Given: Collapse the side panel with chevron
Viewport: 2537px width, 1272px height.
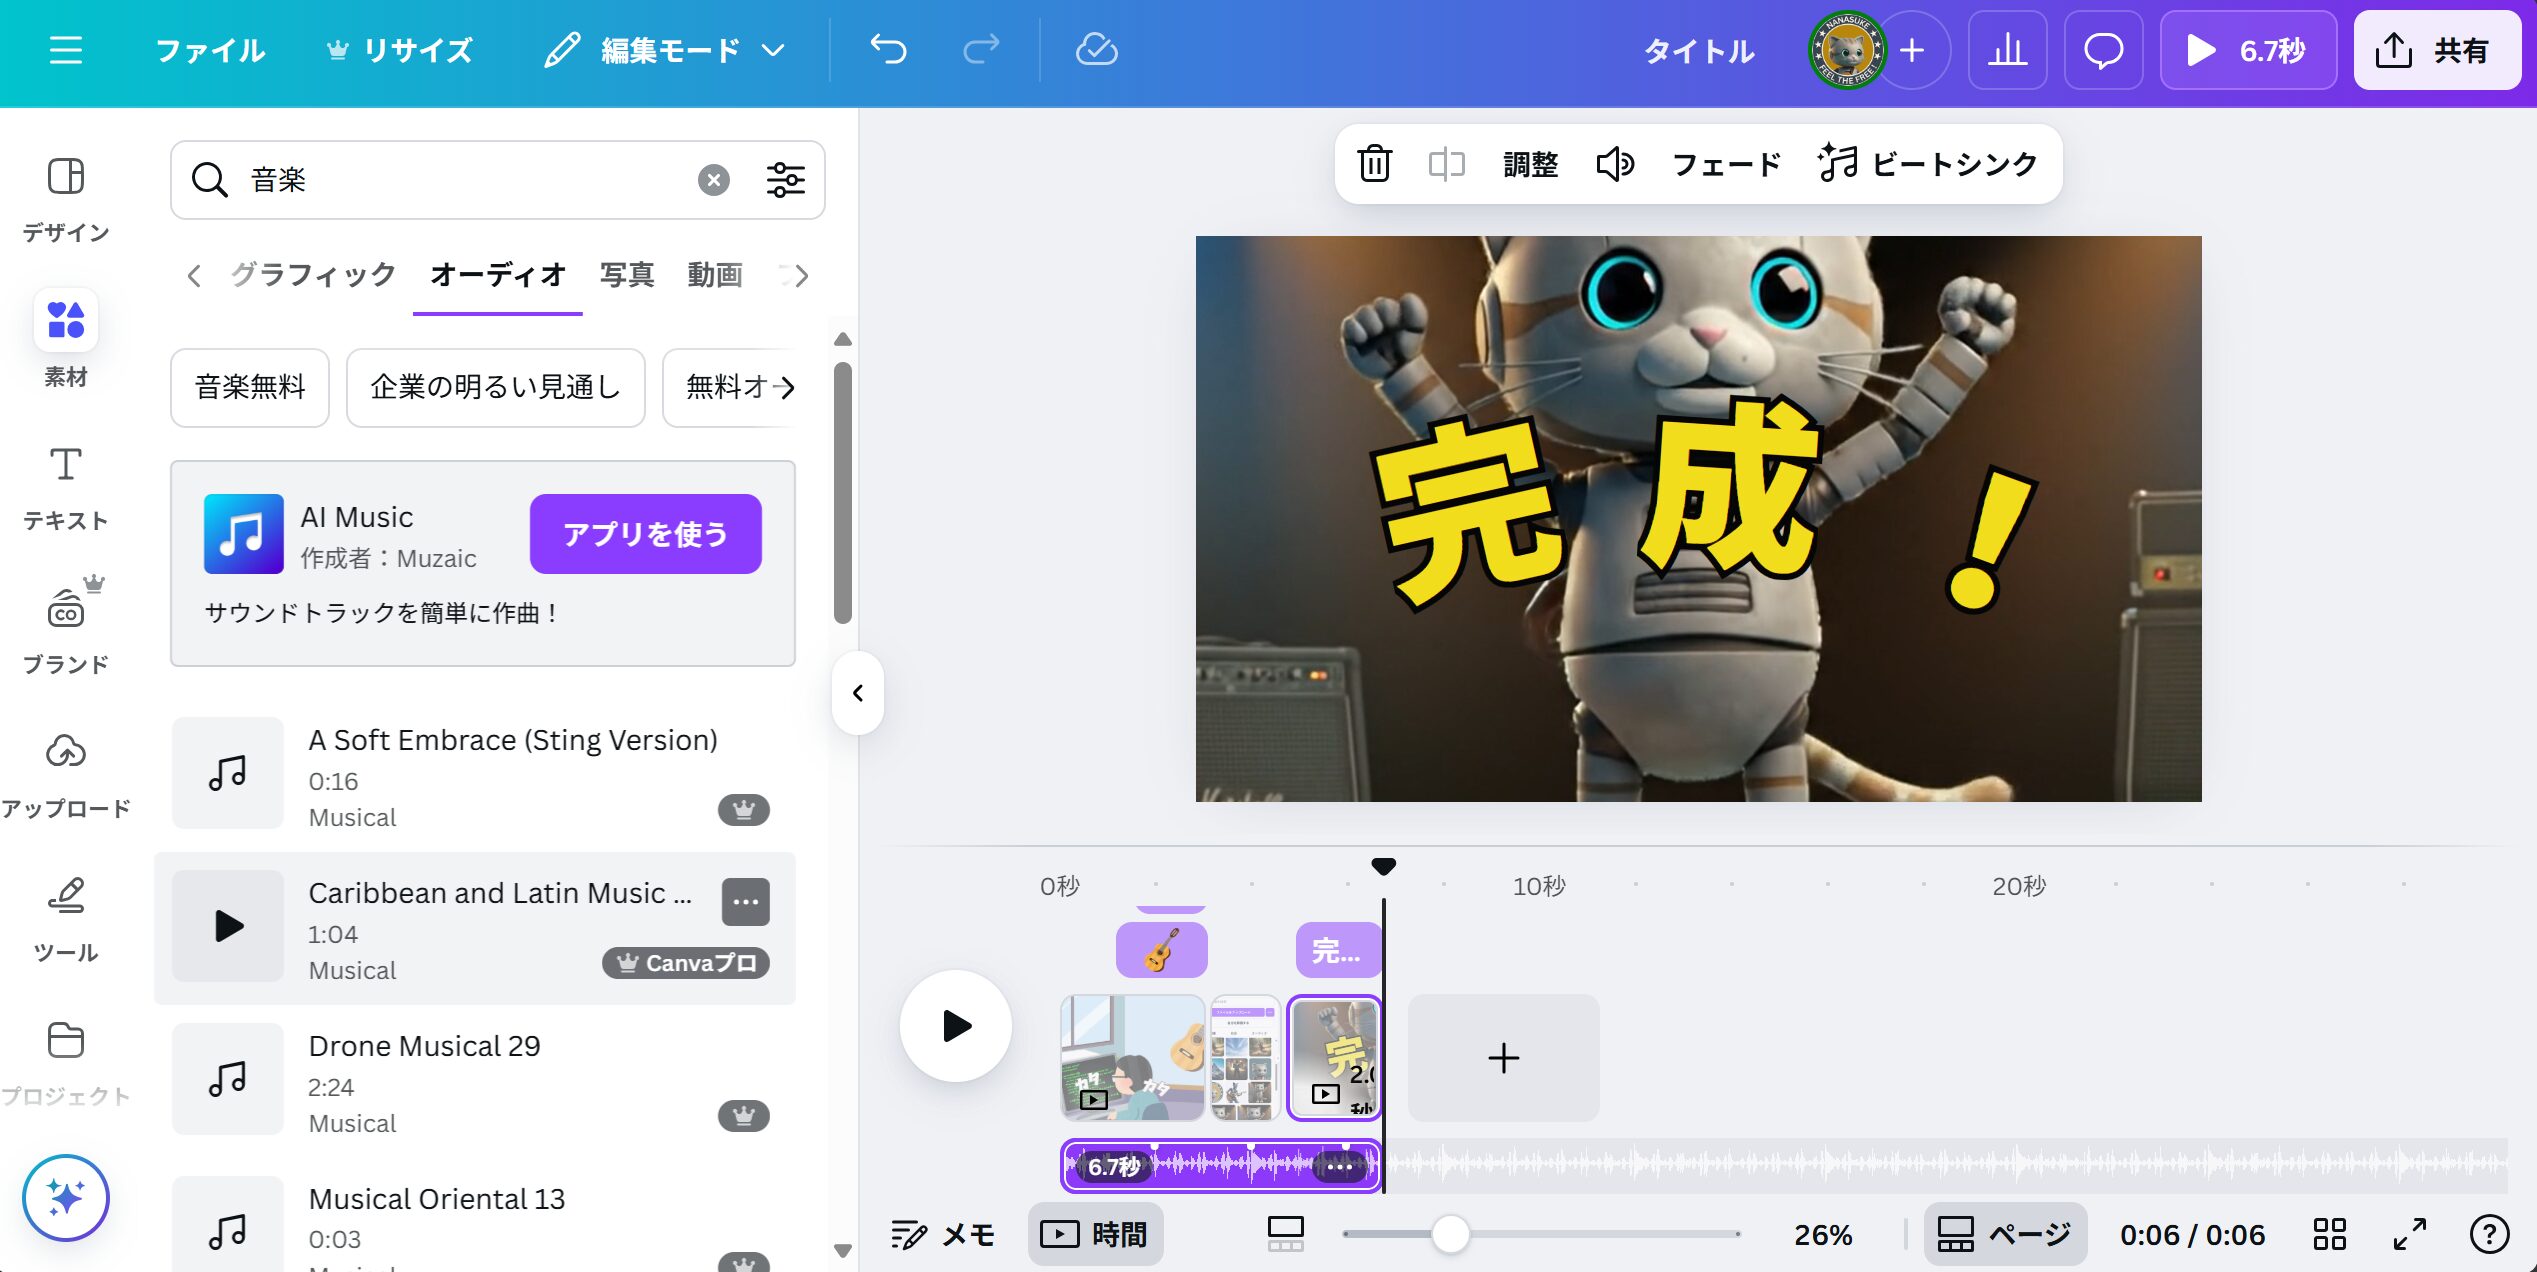Looking at the screenshot, I should tap(857, 693).
